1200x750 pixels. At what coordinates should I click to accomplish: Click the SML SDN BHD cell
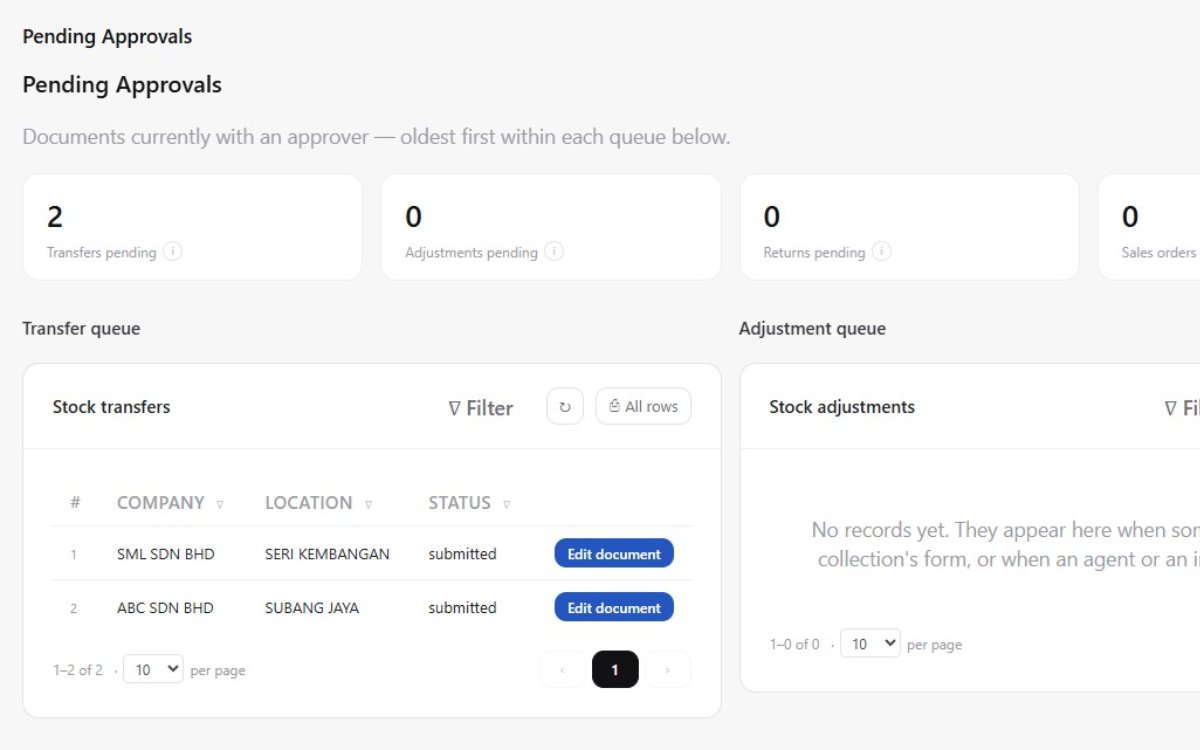(x=166, y=554)
